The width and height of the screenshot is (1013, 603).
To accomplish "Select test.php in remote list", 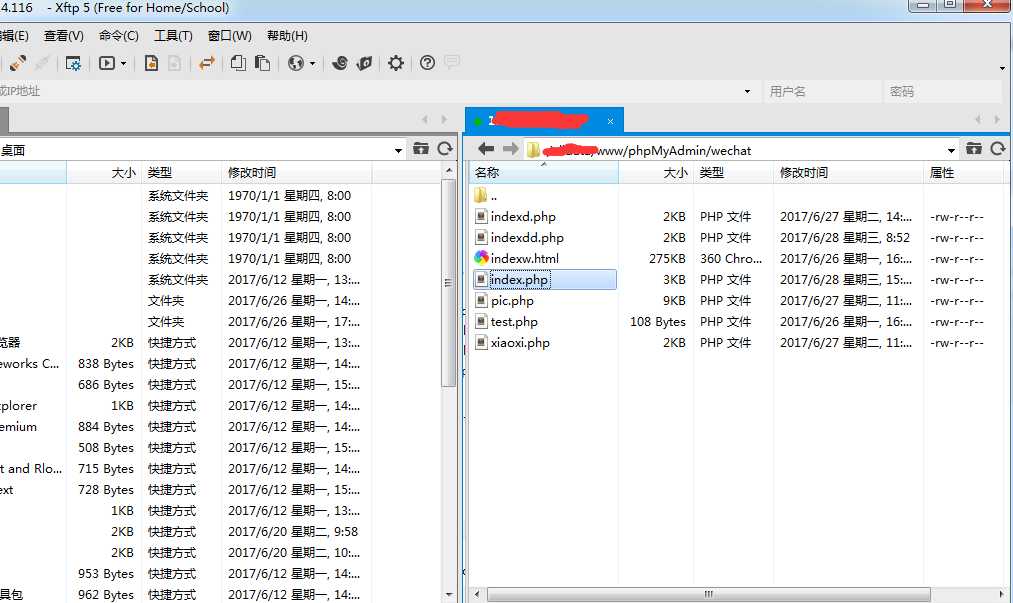I will pyautogui.click(x=514, y=321).
